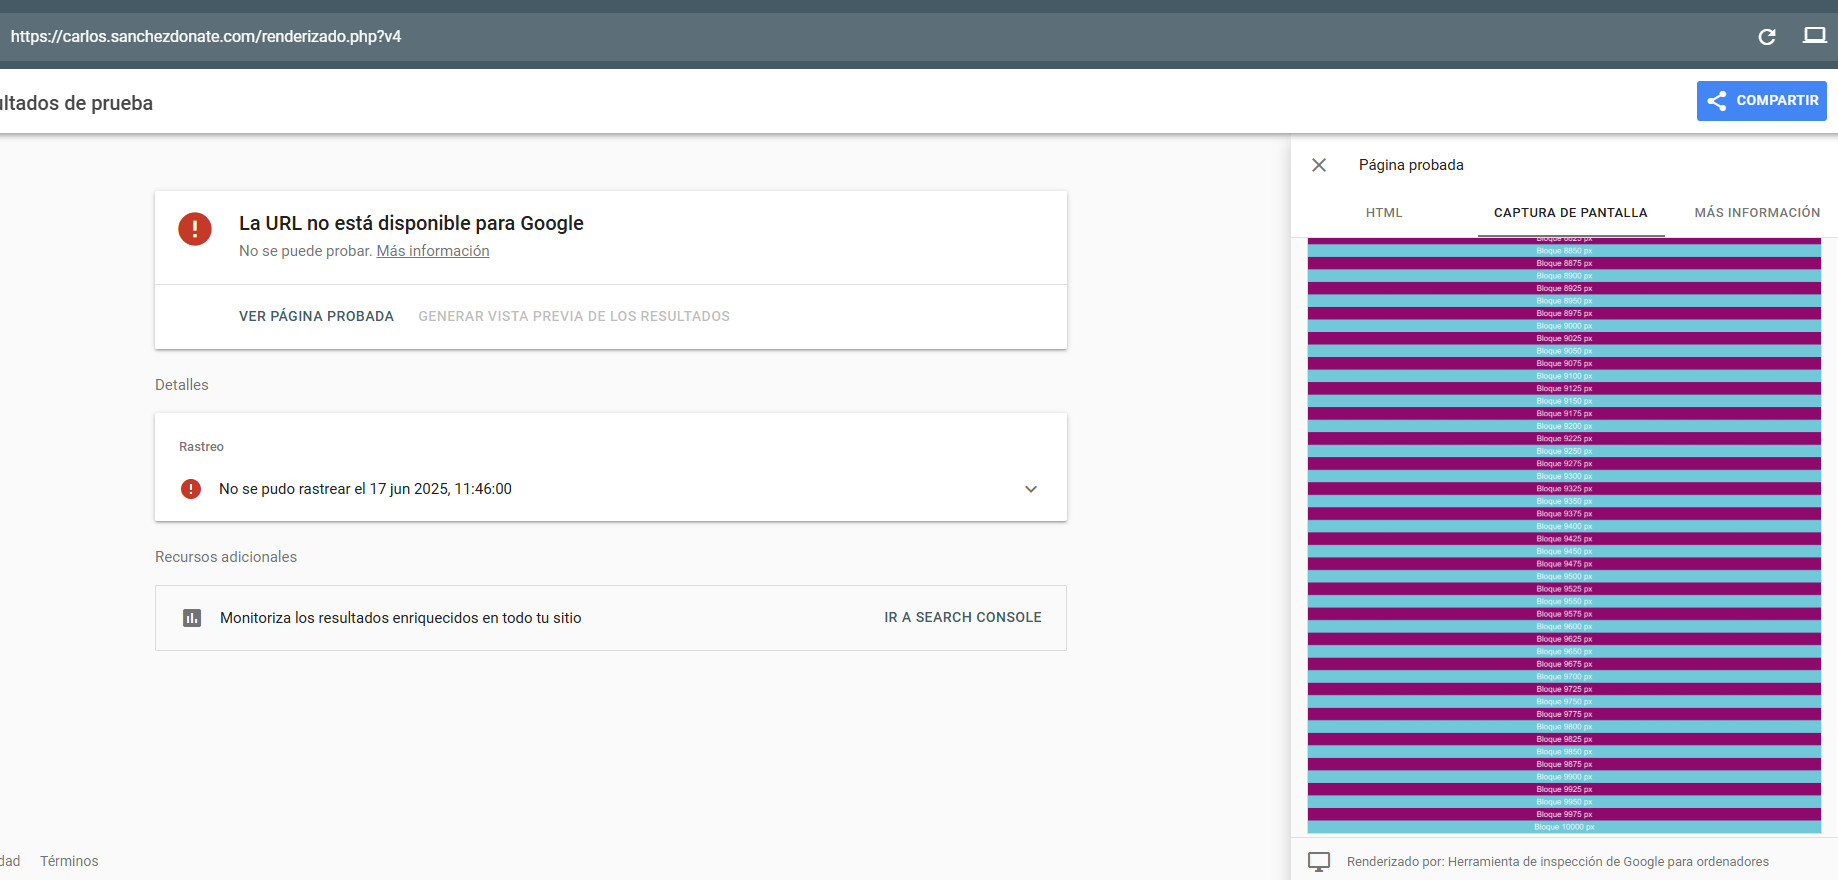
Task: Click the red error icon beside URL status
Action: click(x=195, y=229)
